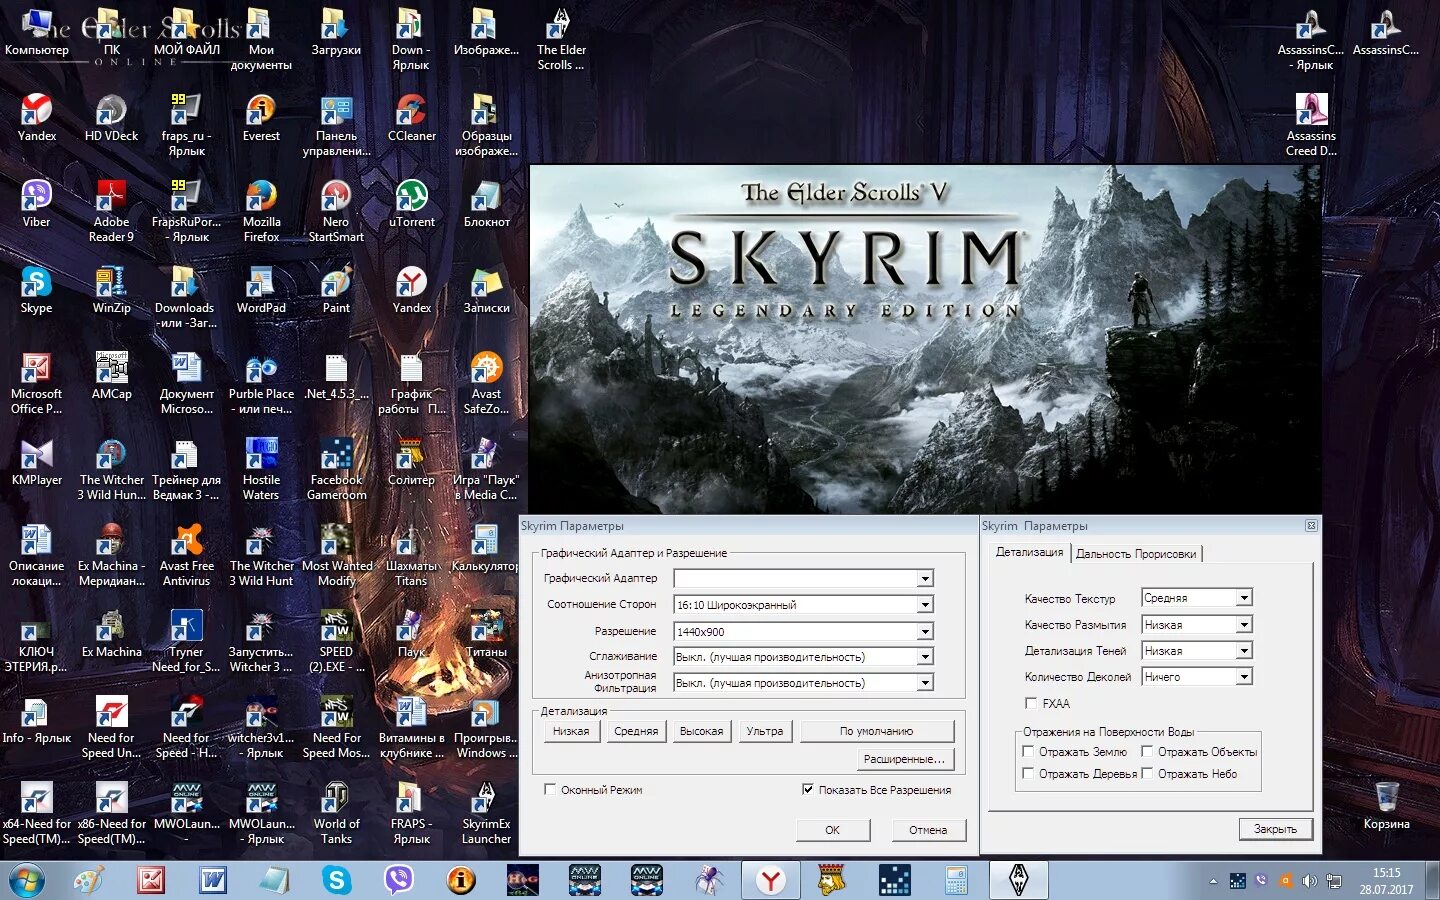
Task: Open the Viber desktop icon
Action: pyautogui.click(x=36, y=204)
